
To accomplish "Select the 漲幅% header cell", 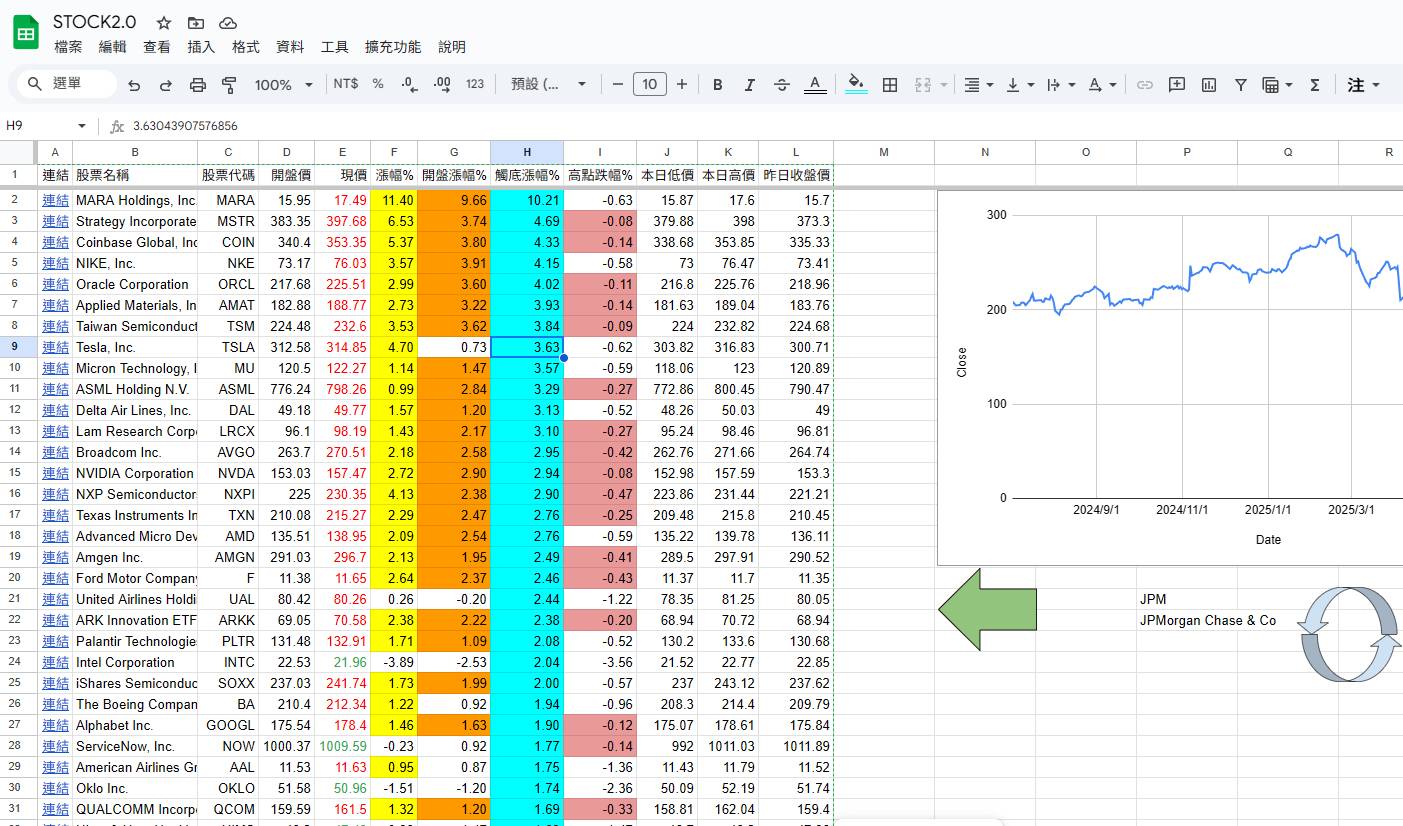I will point(394,175).
